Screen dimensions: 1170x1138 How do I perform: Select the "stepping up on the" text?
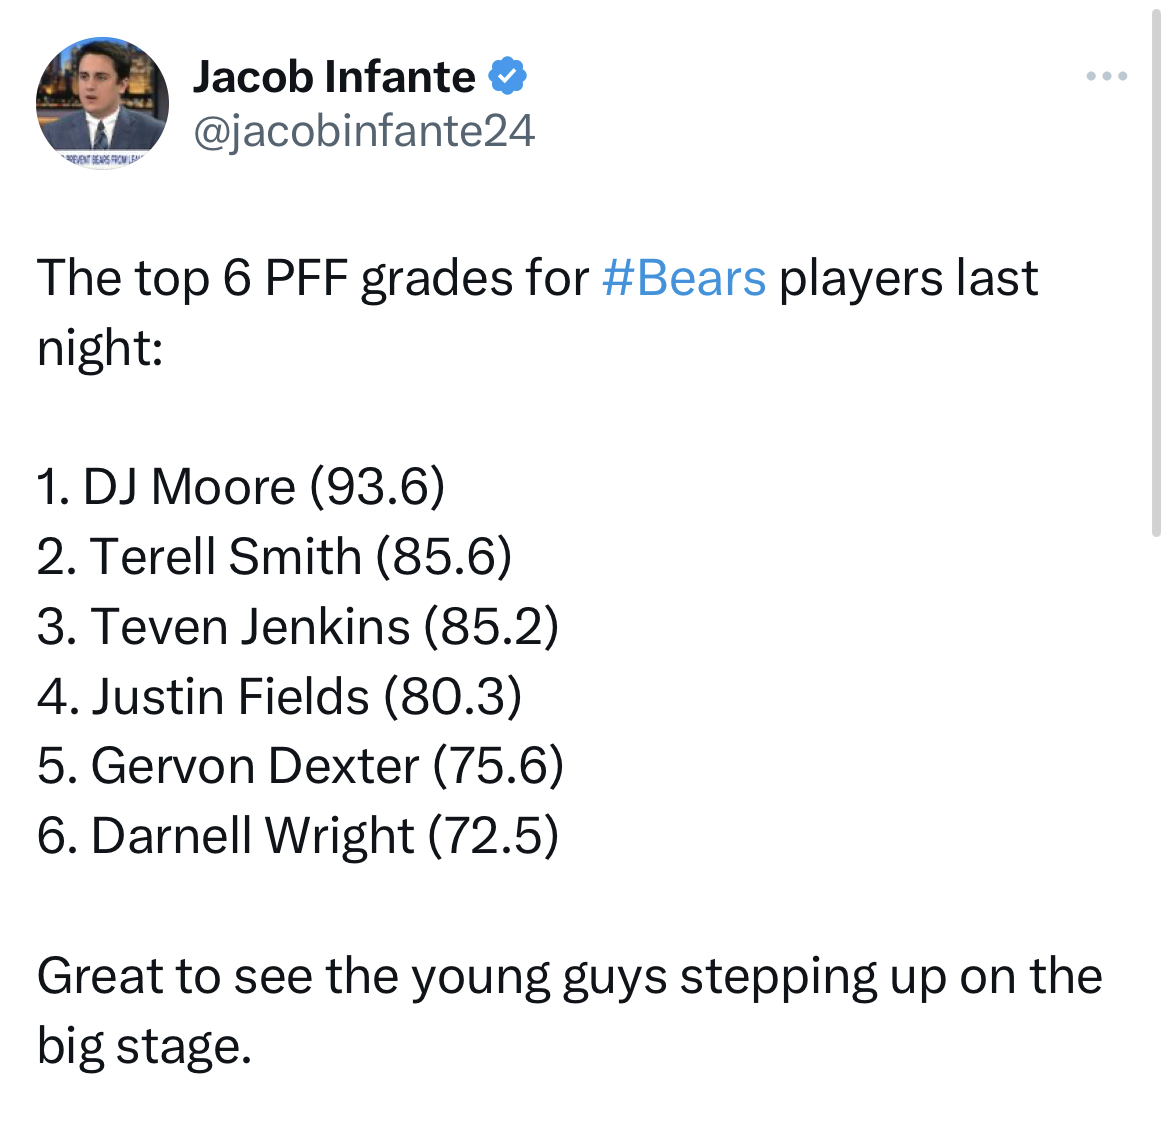pyautogui.click(x=891, y=976)
